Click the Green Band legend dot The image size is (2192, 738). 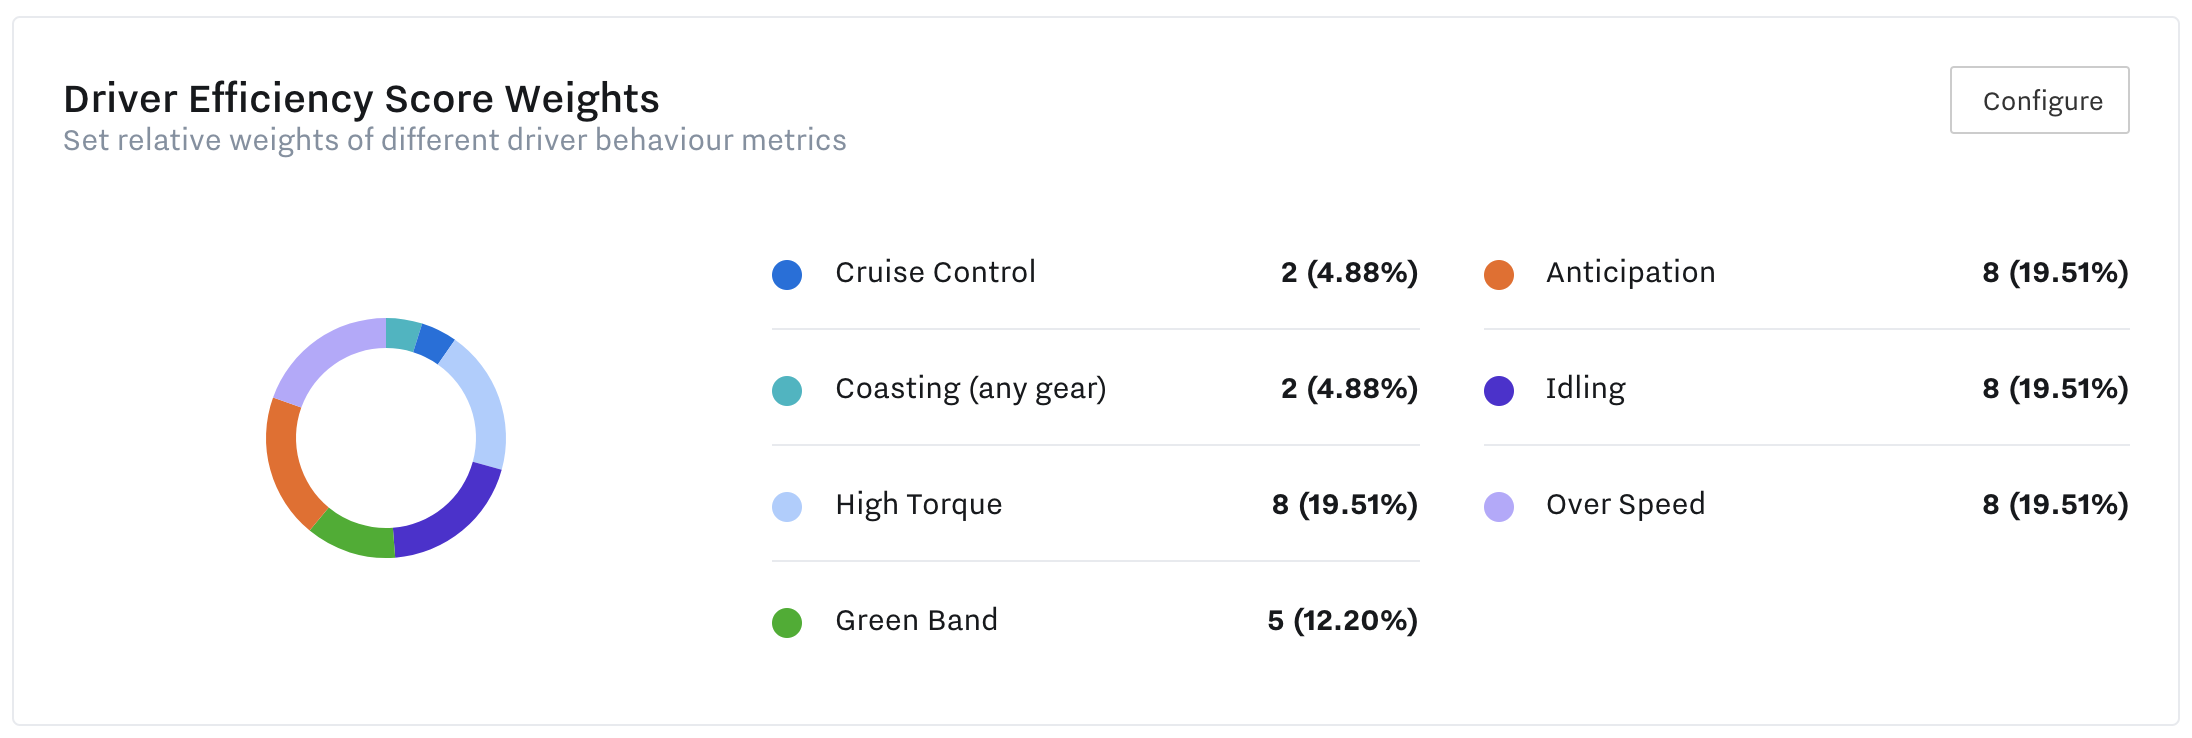pyautogui.click(x=787, y=623)
